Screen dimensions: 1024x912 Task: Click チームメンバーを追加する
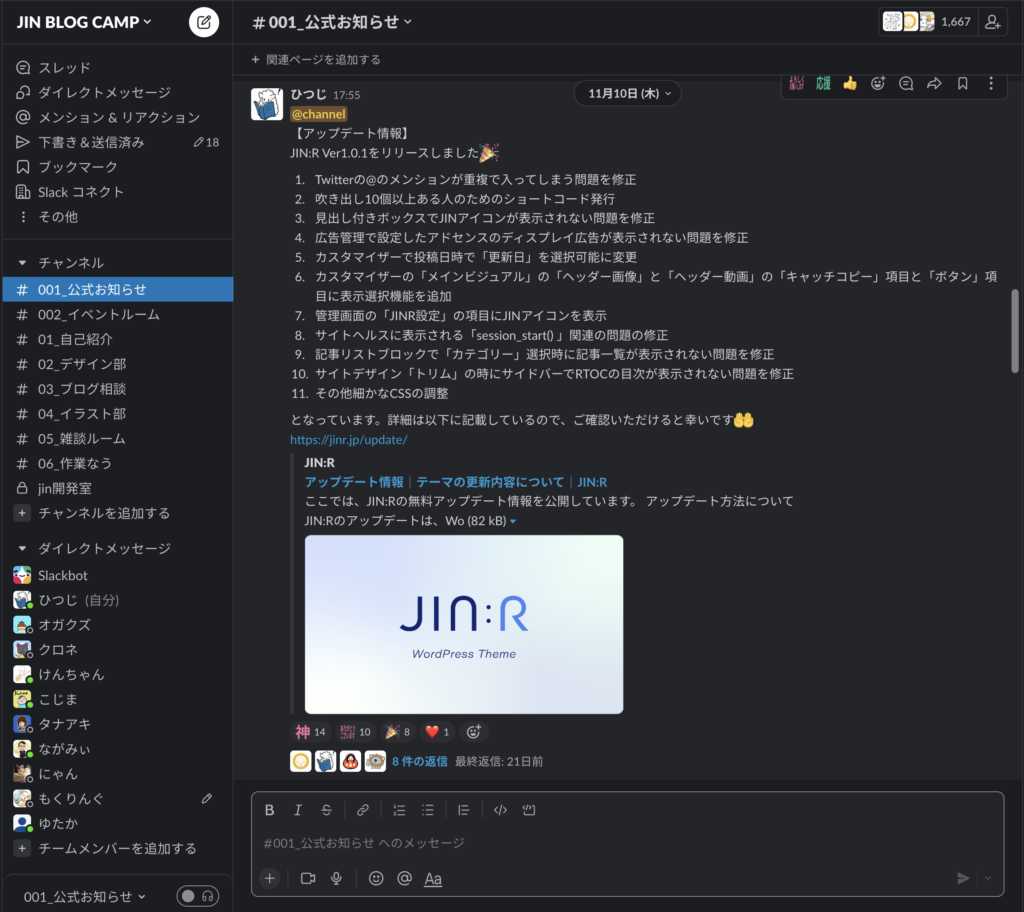[x=118, y=849]
